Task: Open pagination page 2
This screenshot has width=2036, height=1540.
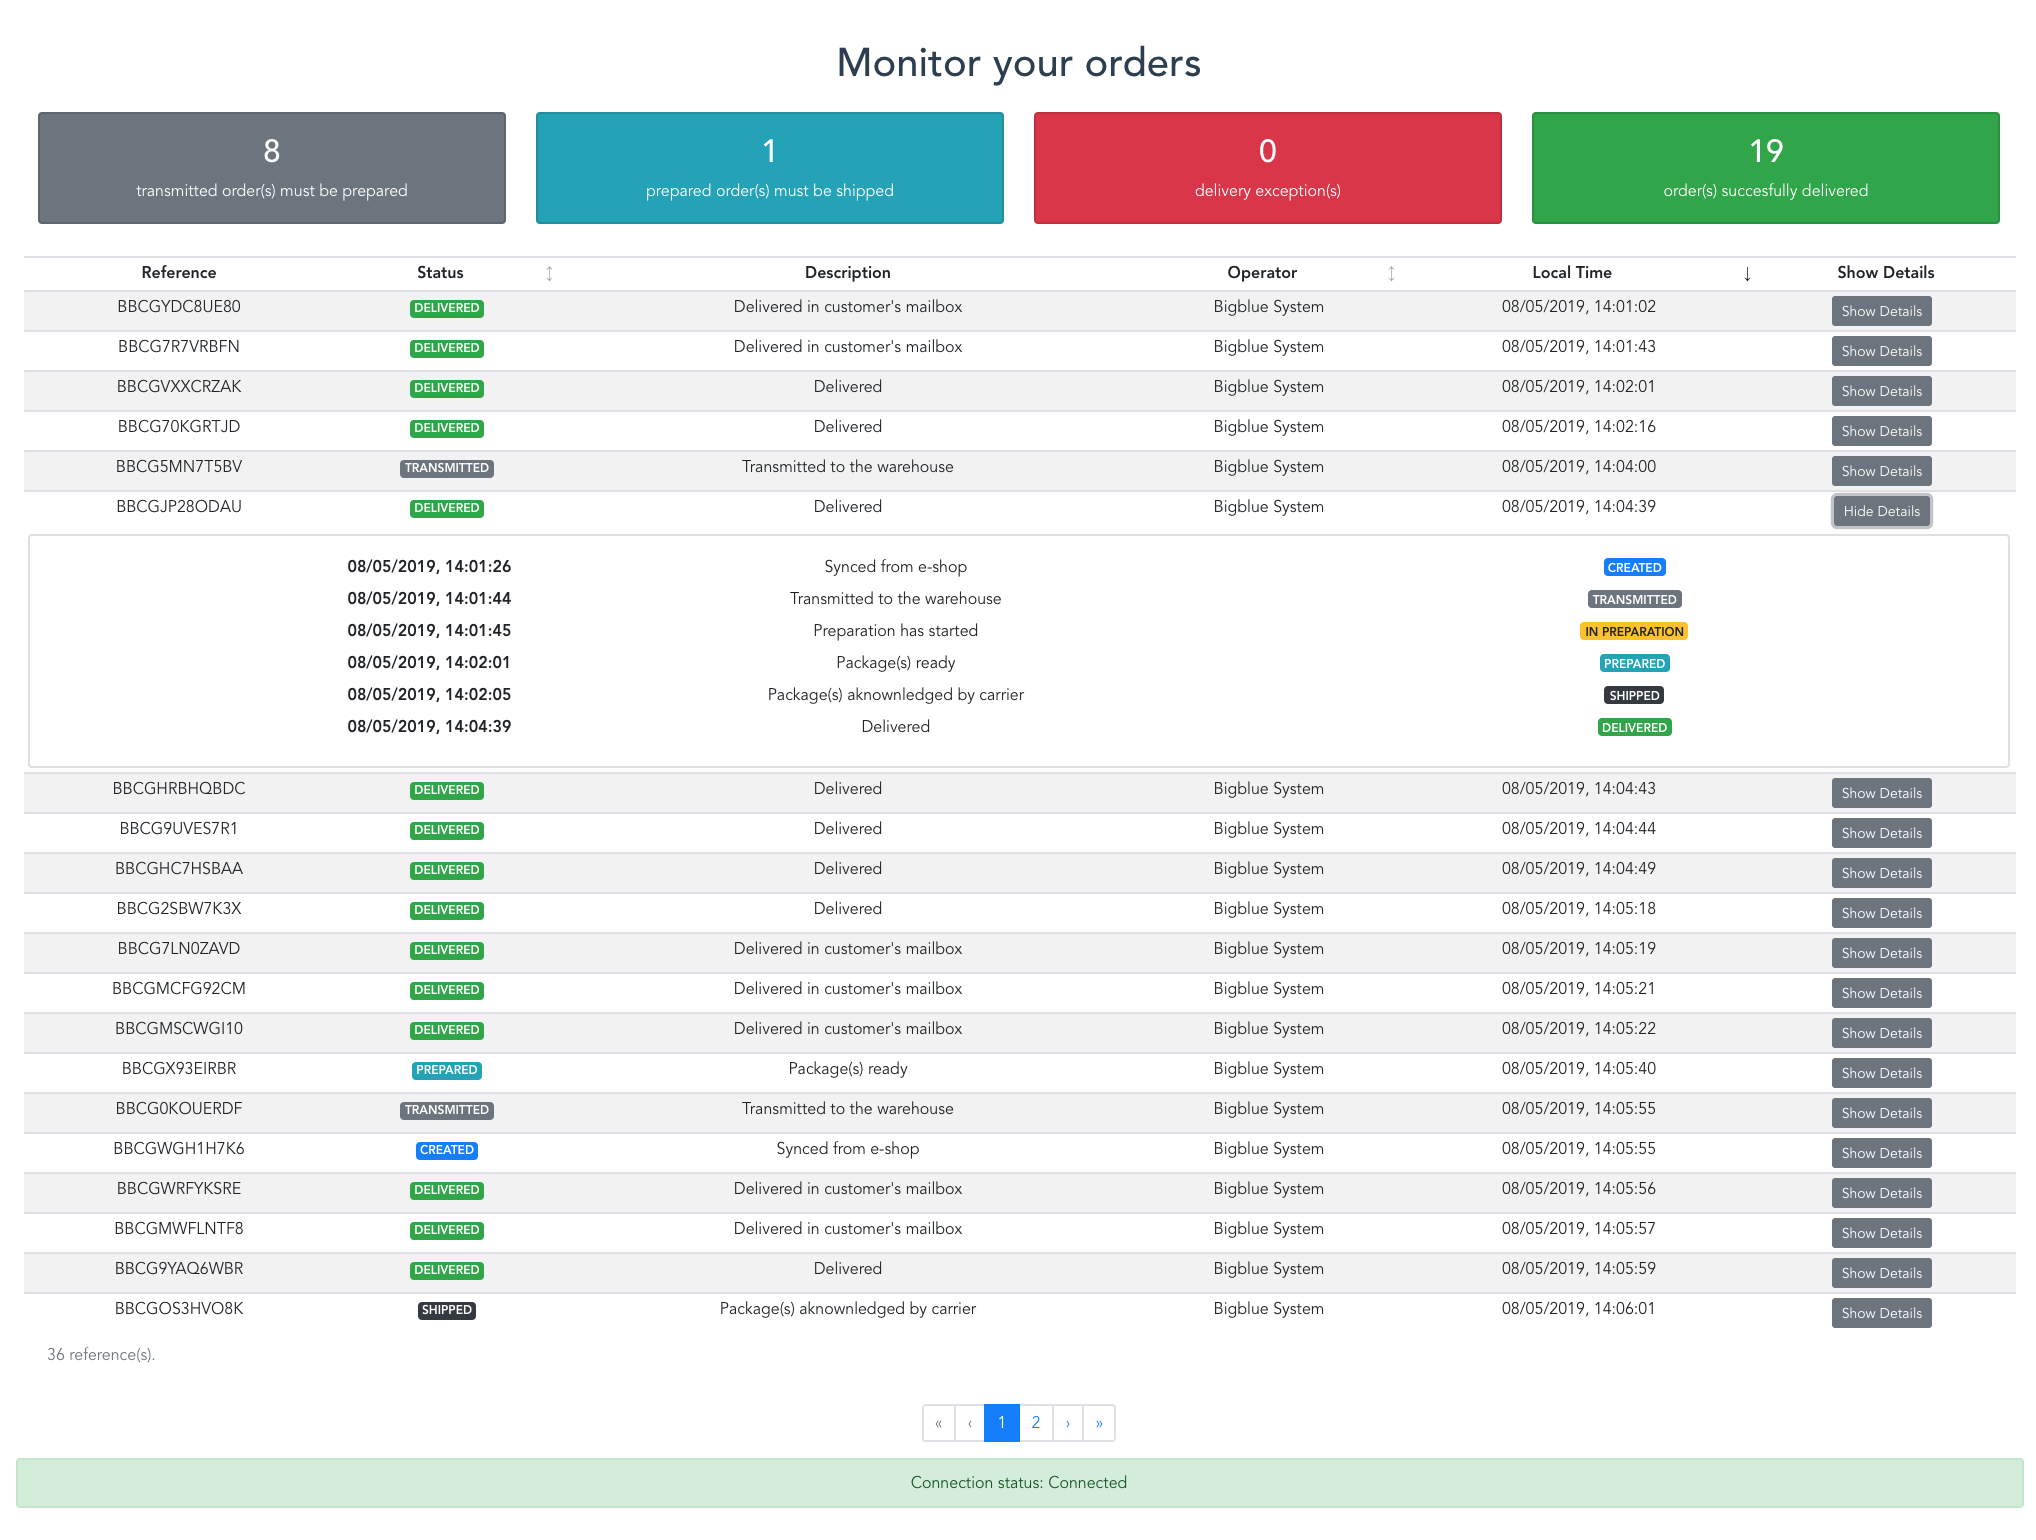Action: tap(1036, 1423)
